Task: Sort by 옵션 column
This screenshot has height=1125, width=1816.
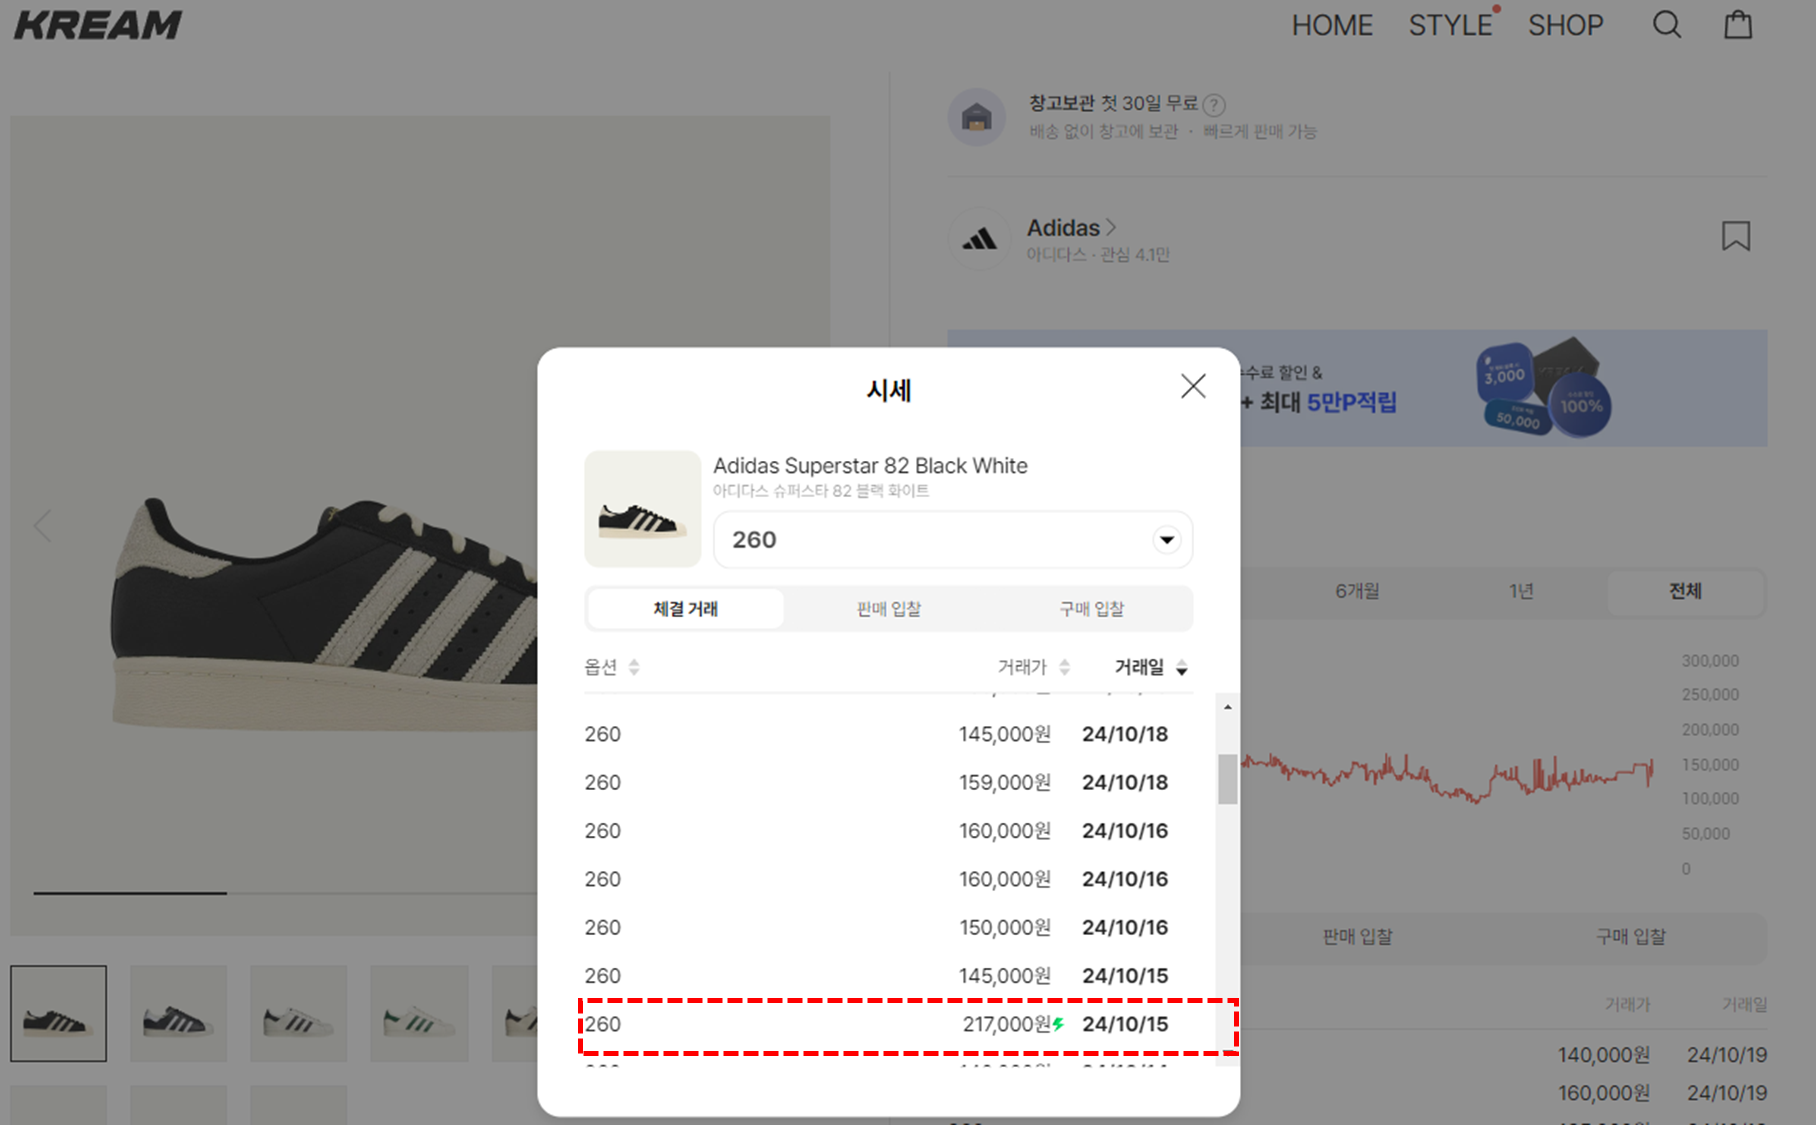Action: 612,667
